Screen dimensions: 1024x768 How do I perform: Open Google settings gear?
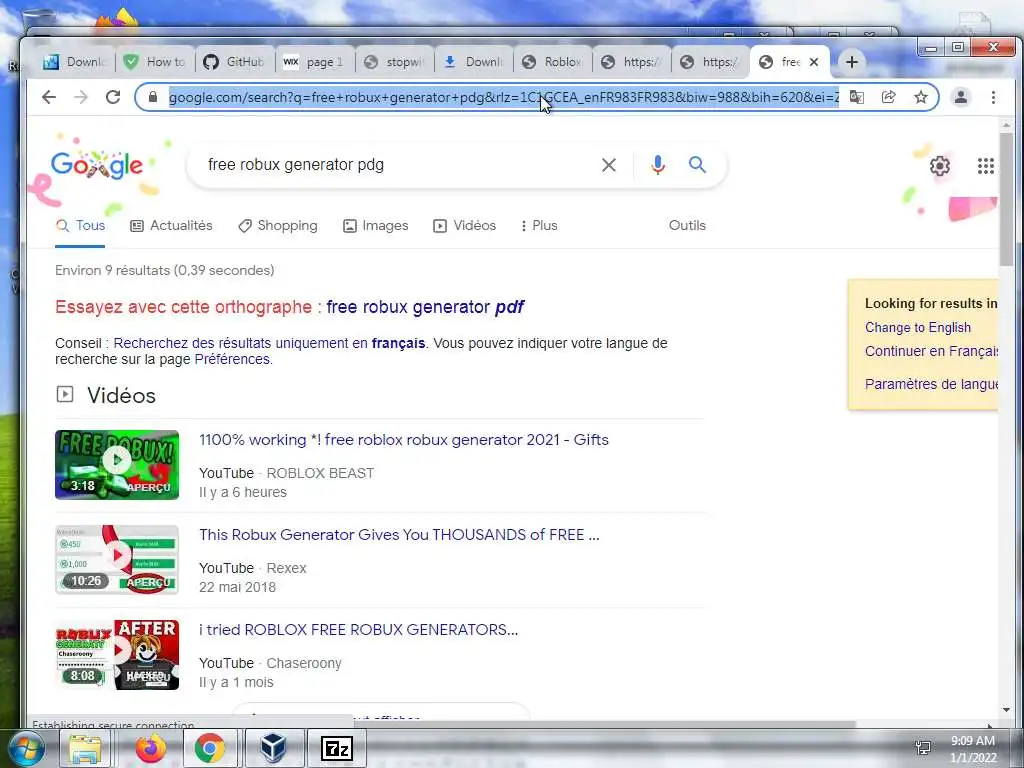pyautogui.click(x=940, y=166)
